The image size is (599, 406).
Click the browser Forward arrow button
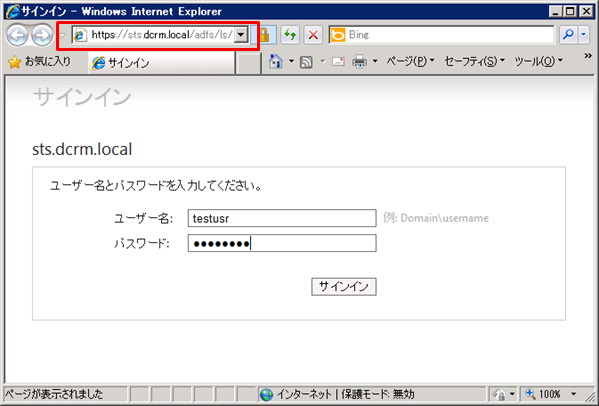(42, 35)
